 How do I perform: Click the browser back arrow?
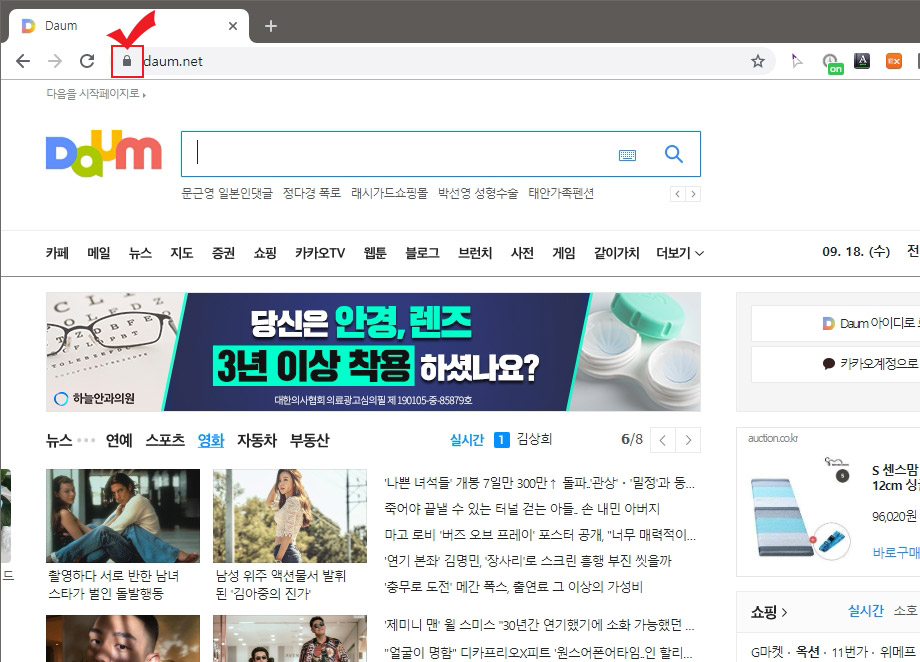click(x=23, y=61)
